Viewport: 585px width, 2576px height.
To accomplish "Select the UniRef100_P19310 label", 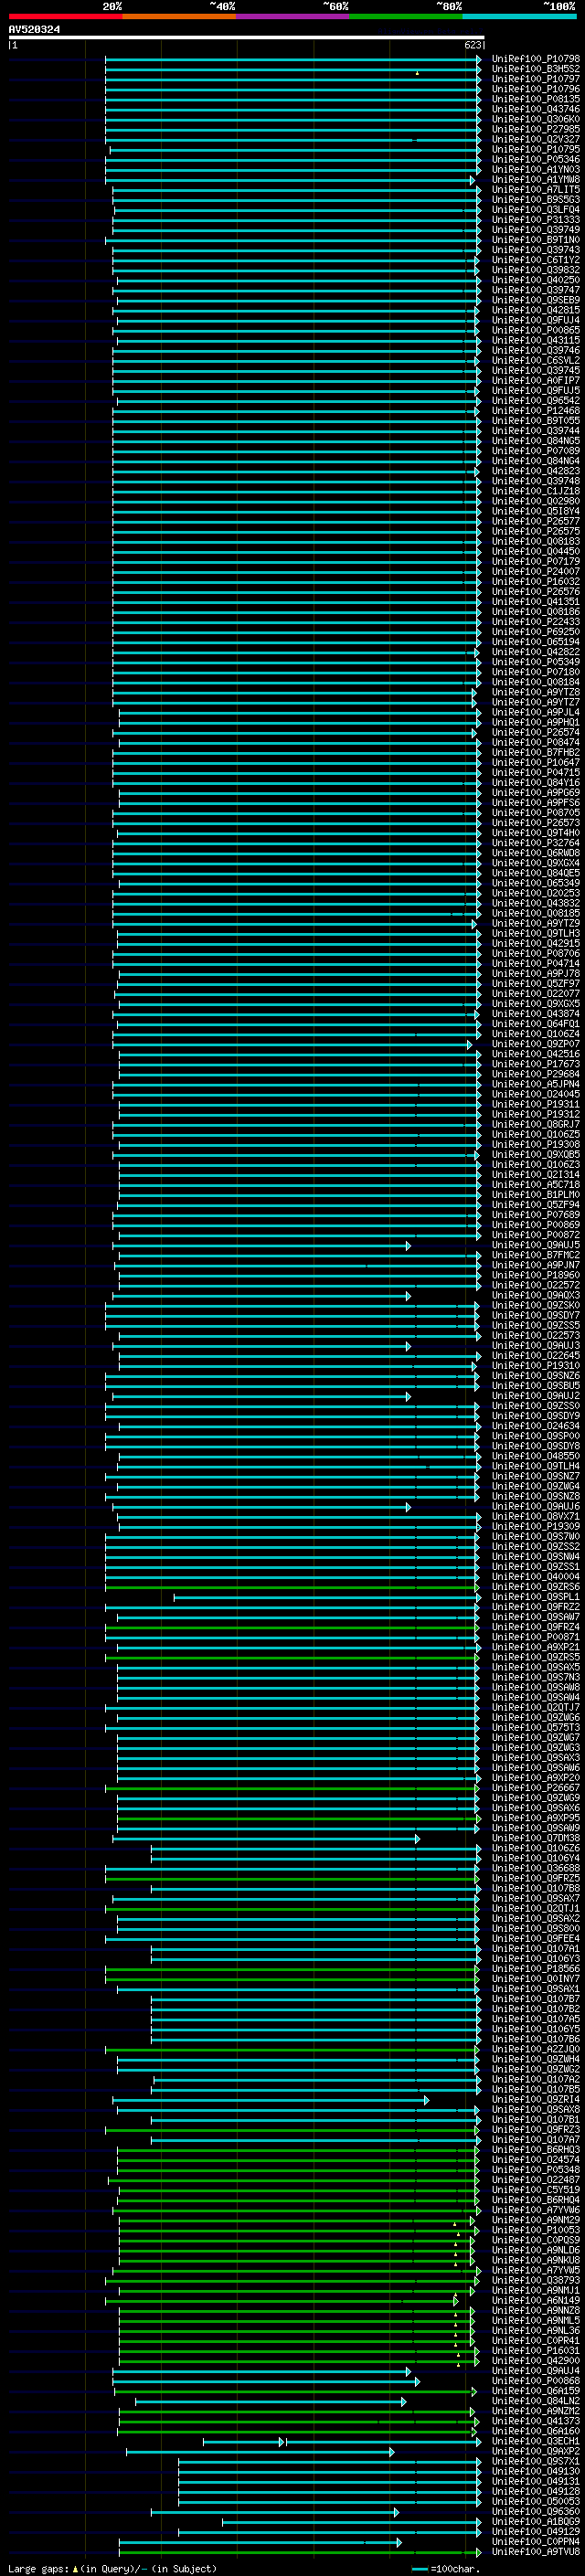I will click(x=536, y=1365).
